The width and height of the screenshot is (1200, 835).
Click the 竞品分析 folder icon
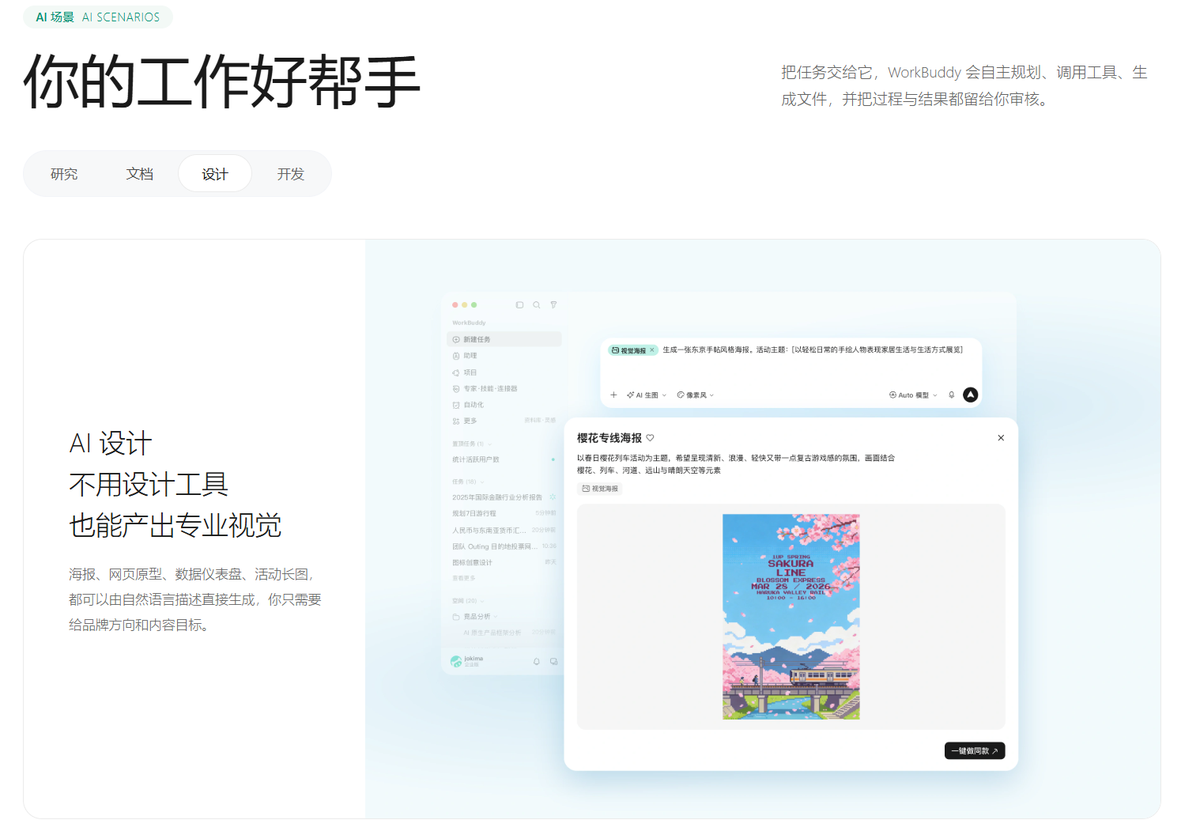(x=456, y=617)
